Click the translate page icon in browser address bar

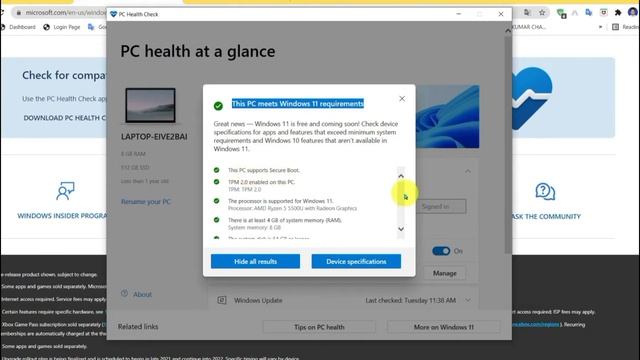click(527, 13)
